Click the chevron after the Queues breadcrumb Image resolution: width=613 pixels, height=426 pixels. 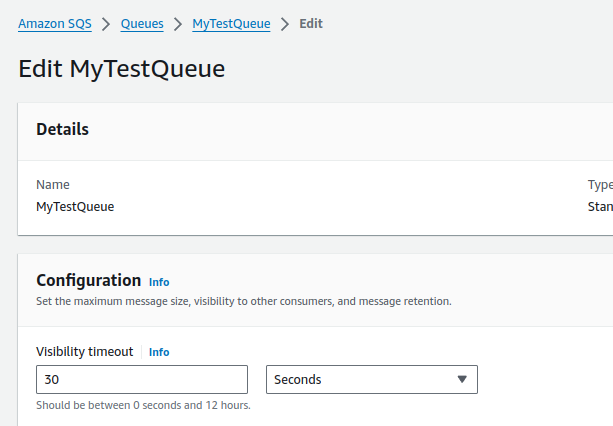click(178, 23)
